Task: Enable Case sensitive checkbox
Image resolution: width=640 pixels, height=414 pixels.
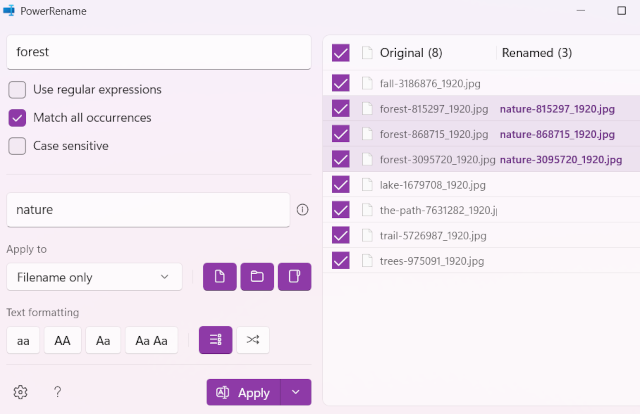Action: coord(17,146)
